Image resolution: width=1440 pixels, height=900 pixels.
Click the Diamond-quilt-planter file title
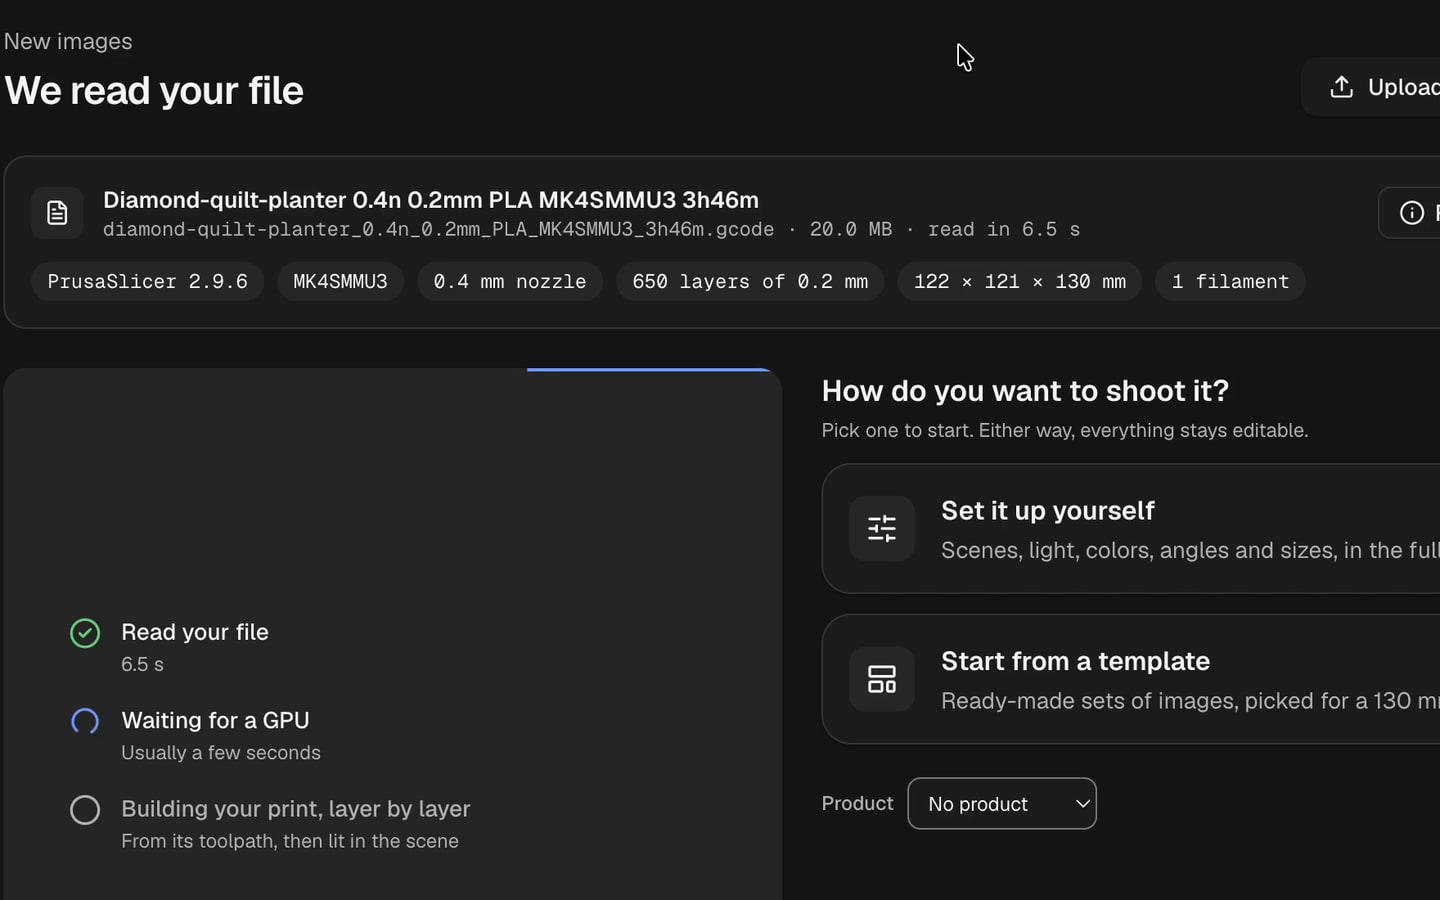tap(431, 200)
